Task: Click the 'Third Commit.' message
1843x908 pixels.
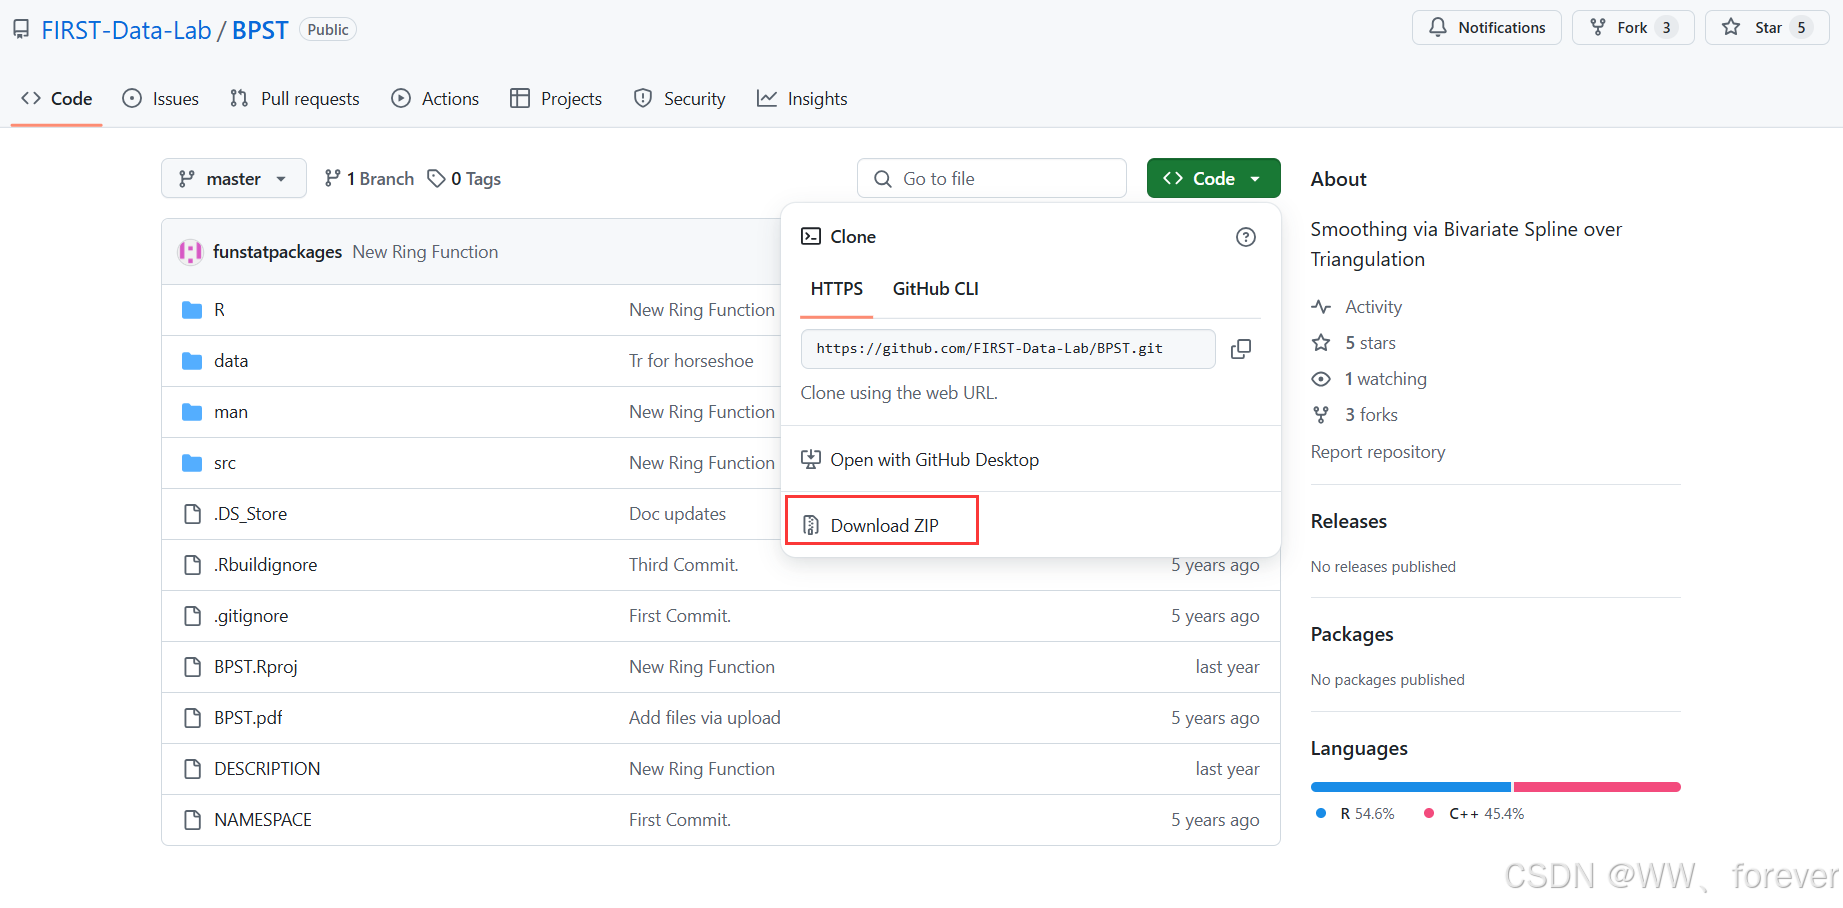Action: coord(684,565)
